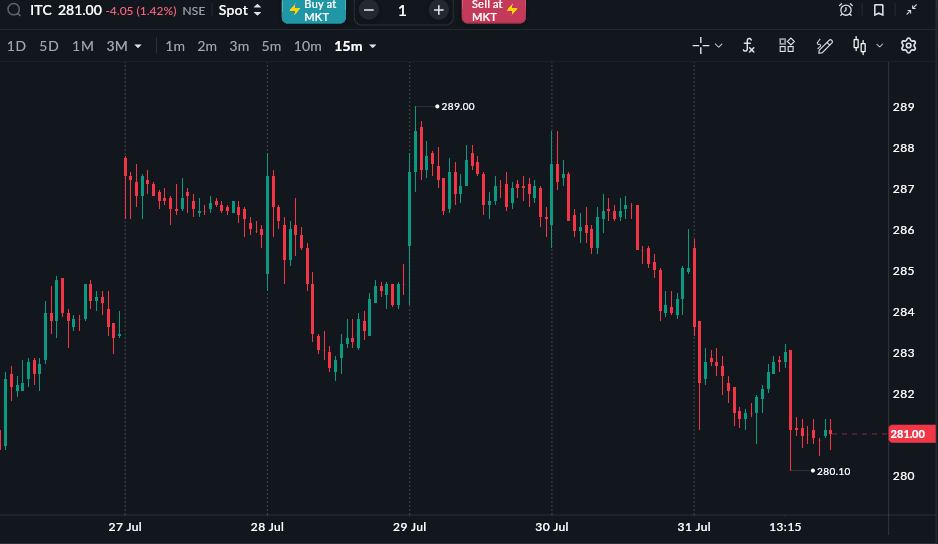
Task: Click the ITC symbol name
Action: click(41, 10)
